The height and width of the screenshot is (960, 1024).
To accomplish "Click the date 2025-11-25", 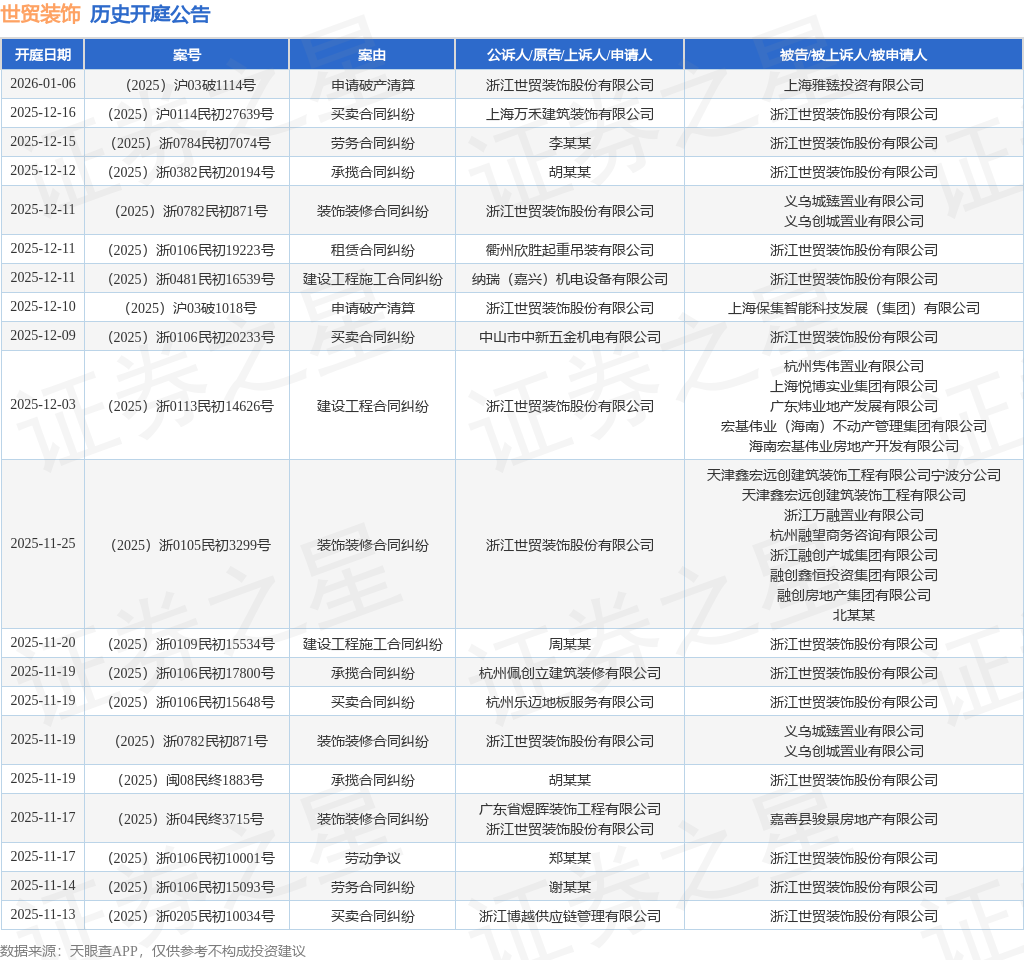I will point(43,543).
